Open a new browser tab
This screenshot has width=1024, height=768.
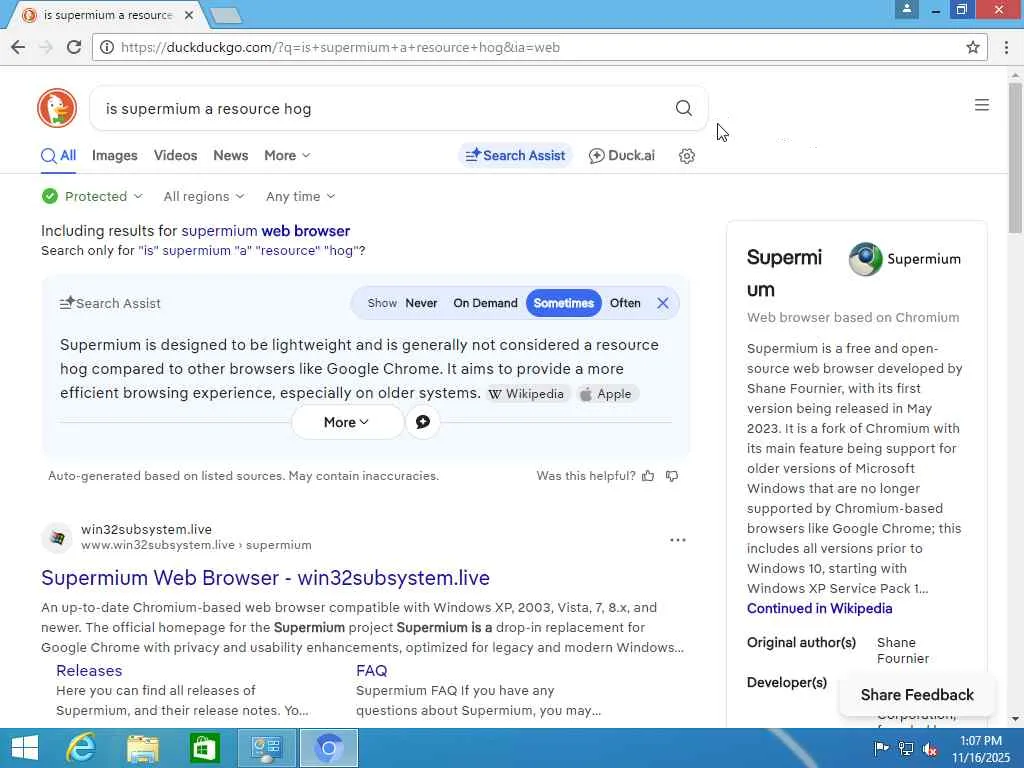(226, 15)
